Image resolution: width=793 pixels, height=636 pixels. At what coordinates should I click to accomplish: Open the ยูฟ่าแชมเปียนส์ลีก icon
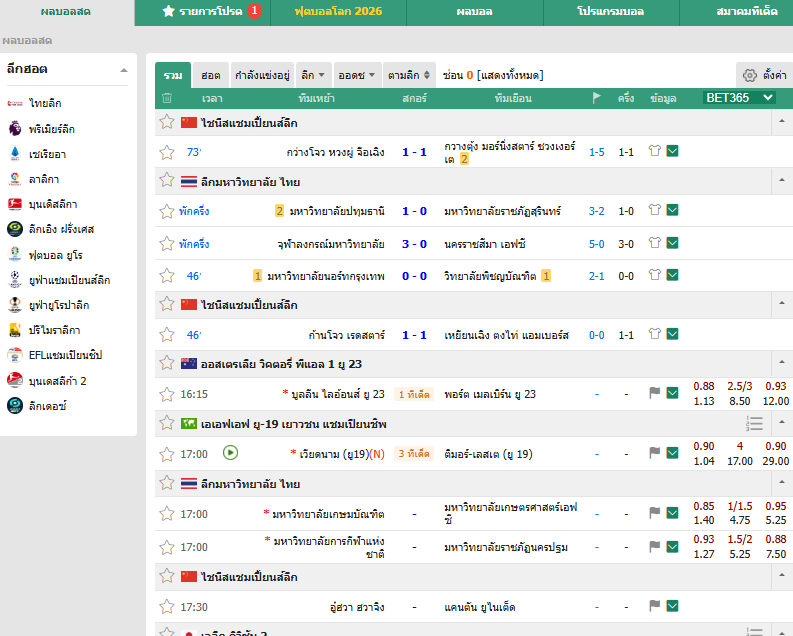[x=15, y=280]
